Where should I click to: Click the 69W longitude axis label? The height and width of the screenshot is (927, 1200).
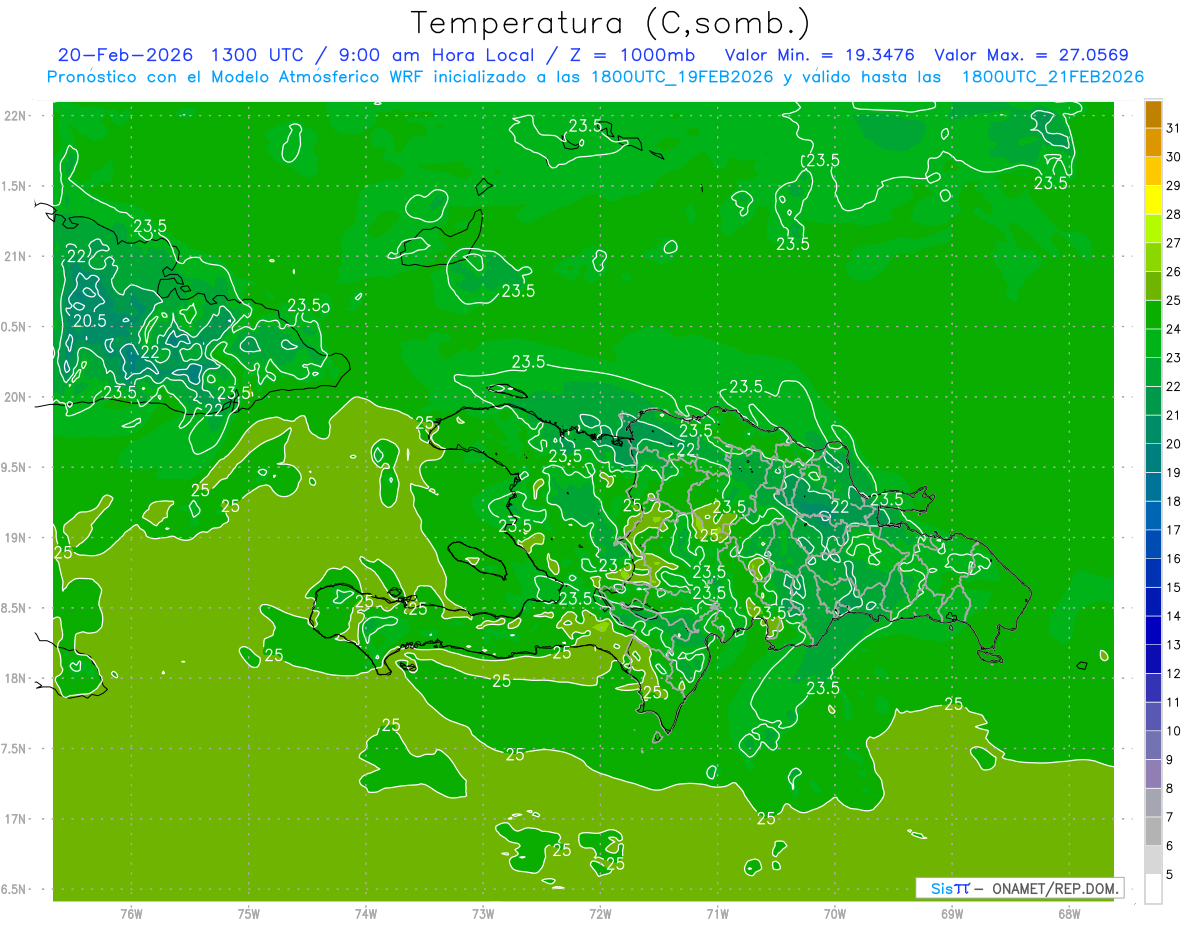951,914
